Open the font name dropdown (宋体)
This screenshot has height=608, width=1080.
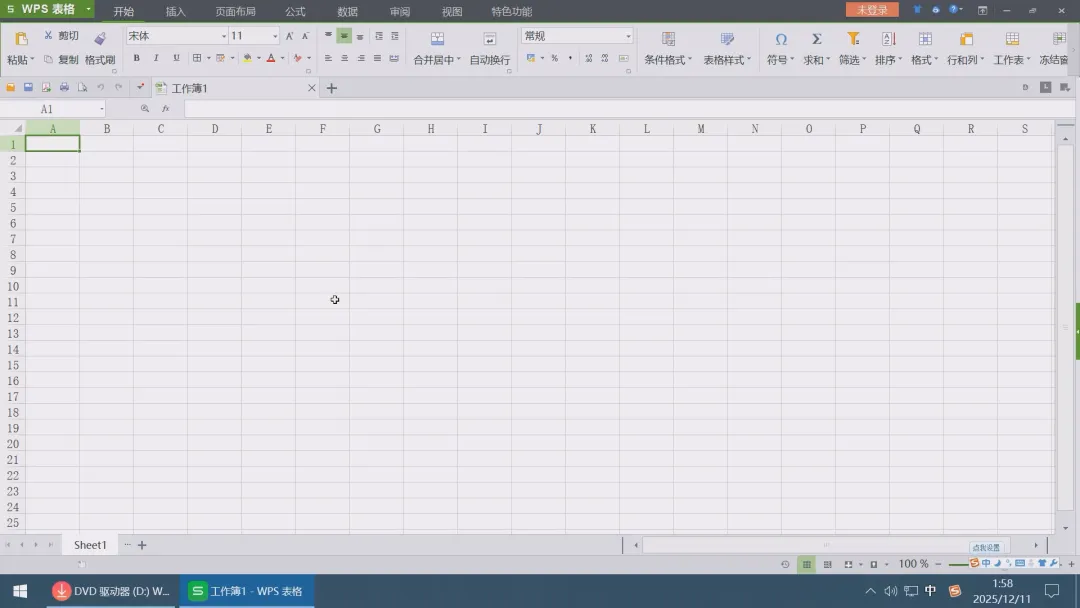[x=224, y=36]
